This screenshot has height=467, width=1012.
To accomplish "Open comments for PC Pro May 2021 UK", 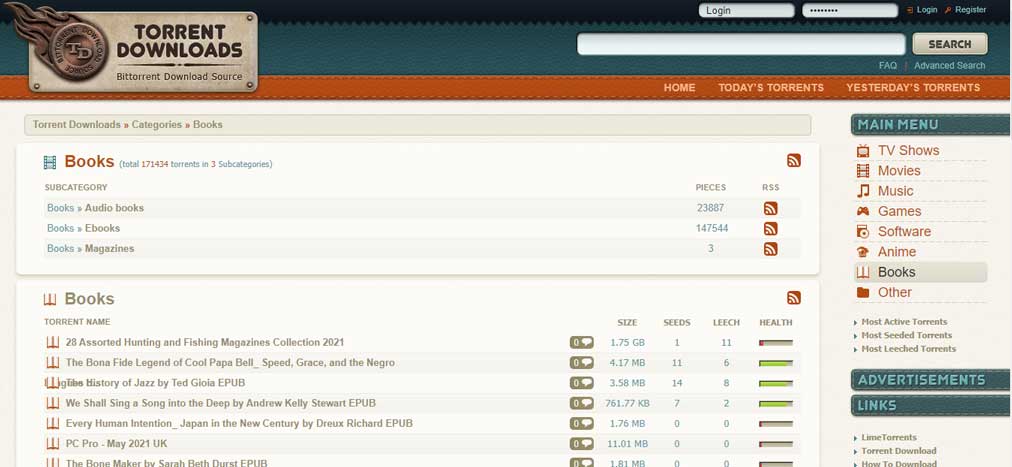I will click(x=582, y=444).
